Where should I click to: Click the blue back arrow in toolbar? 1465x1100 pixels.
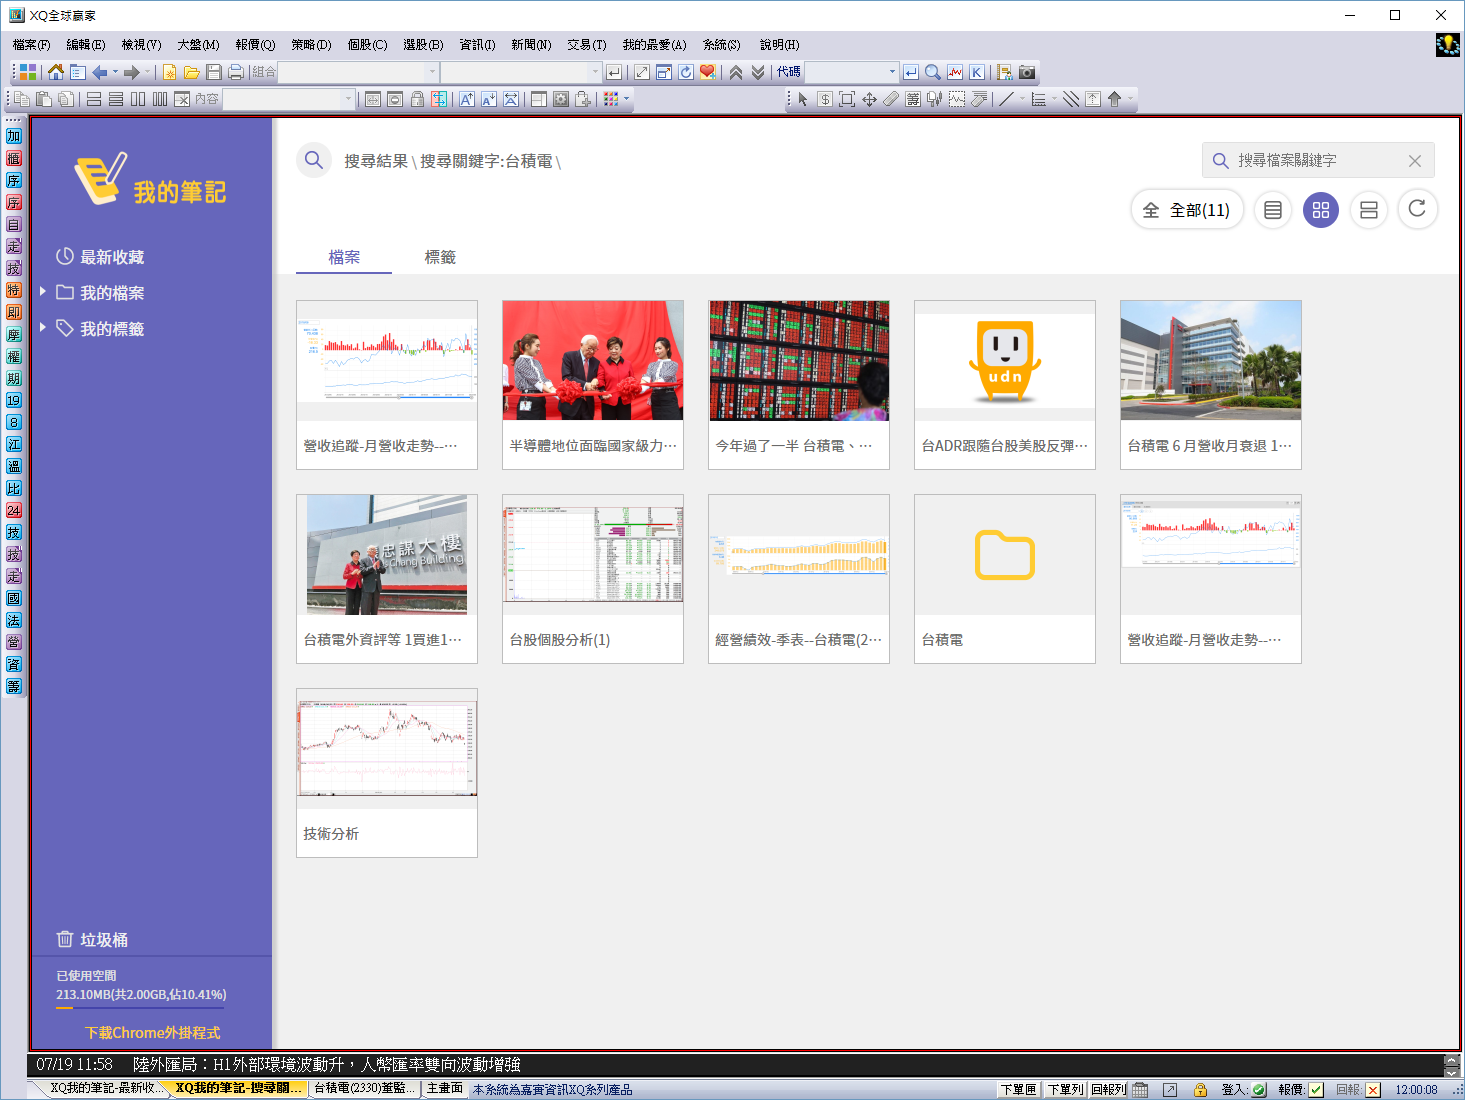coord(99,72)
